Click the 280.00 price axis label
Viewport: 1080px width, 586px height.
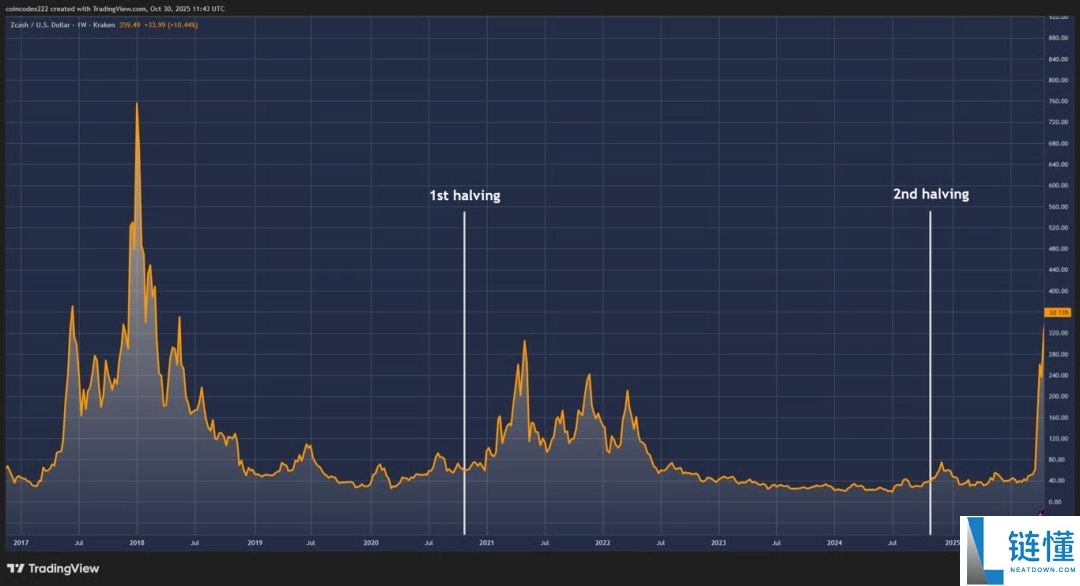[x=1057, y=354]
